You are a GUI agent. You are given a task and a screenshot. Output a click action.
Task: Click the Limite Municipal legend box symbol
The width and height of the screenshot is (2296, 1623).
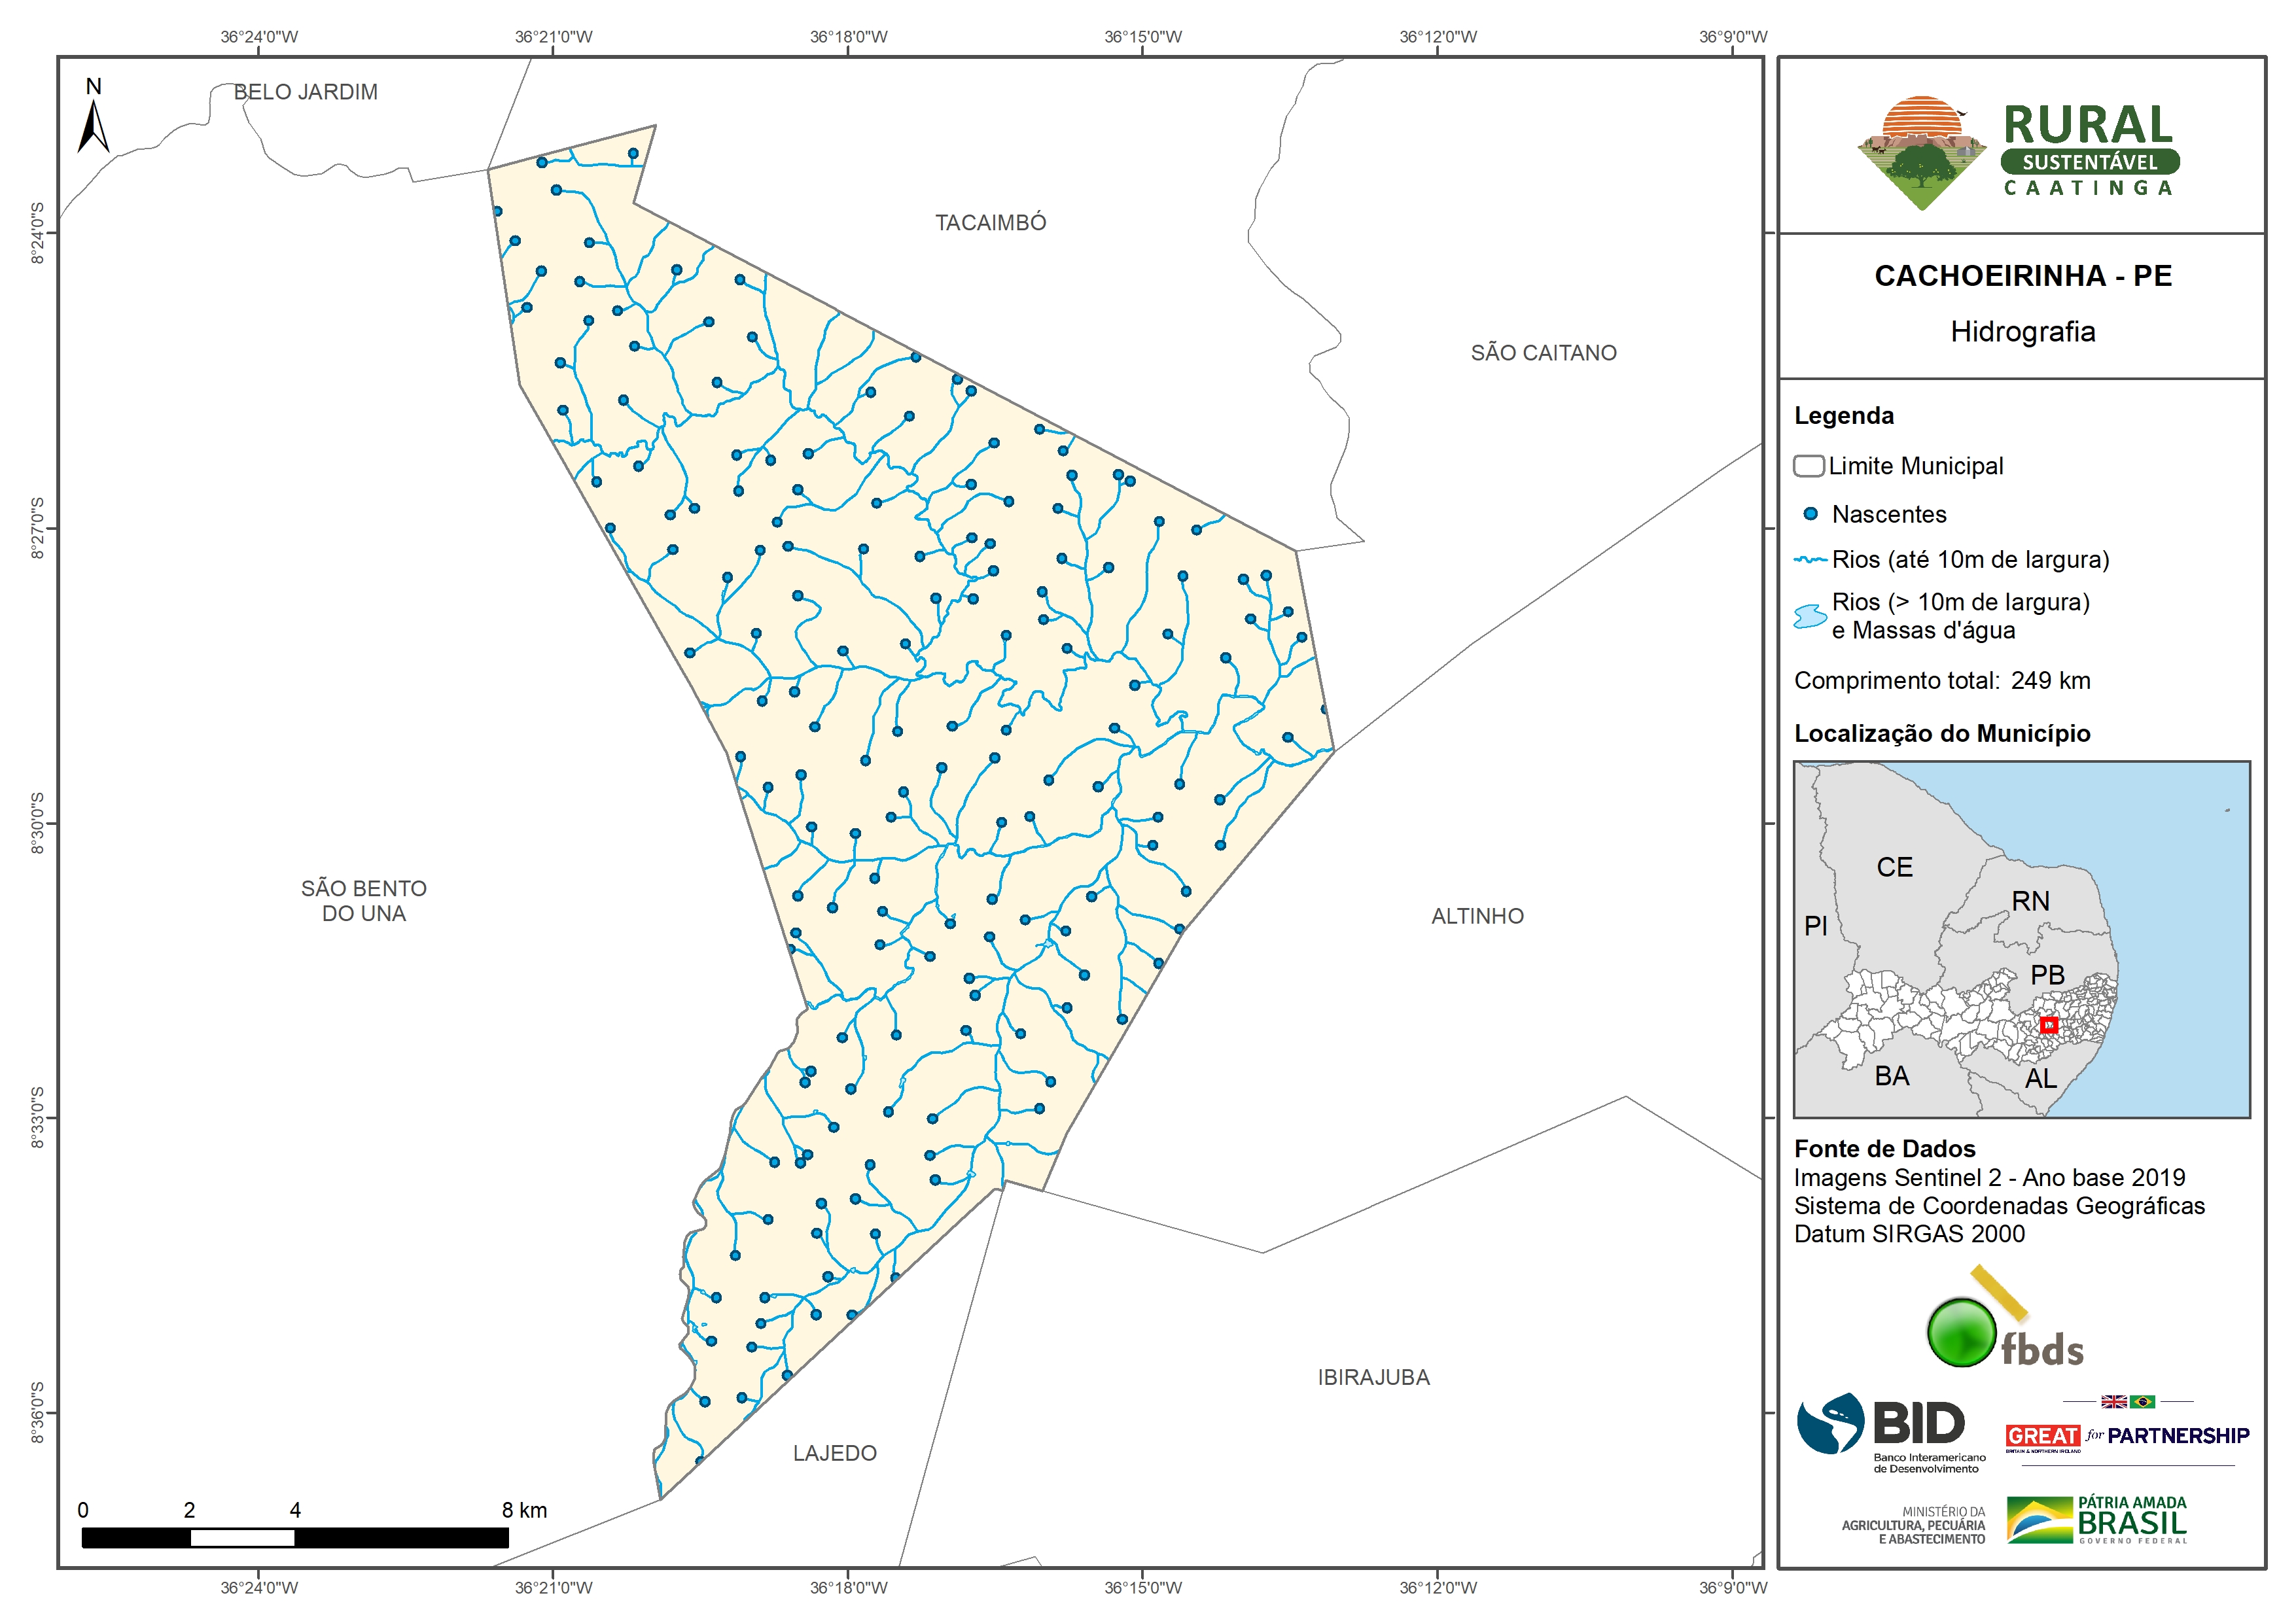pos(1808,466)
